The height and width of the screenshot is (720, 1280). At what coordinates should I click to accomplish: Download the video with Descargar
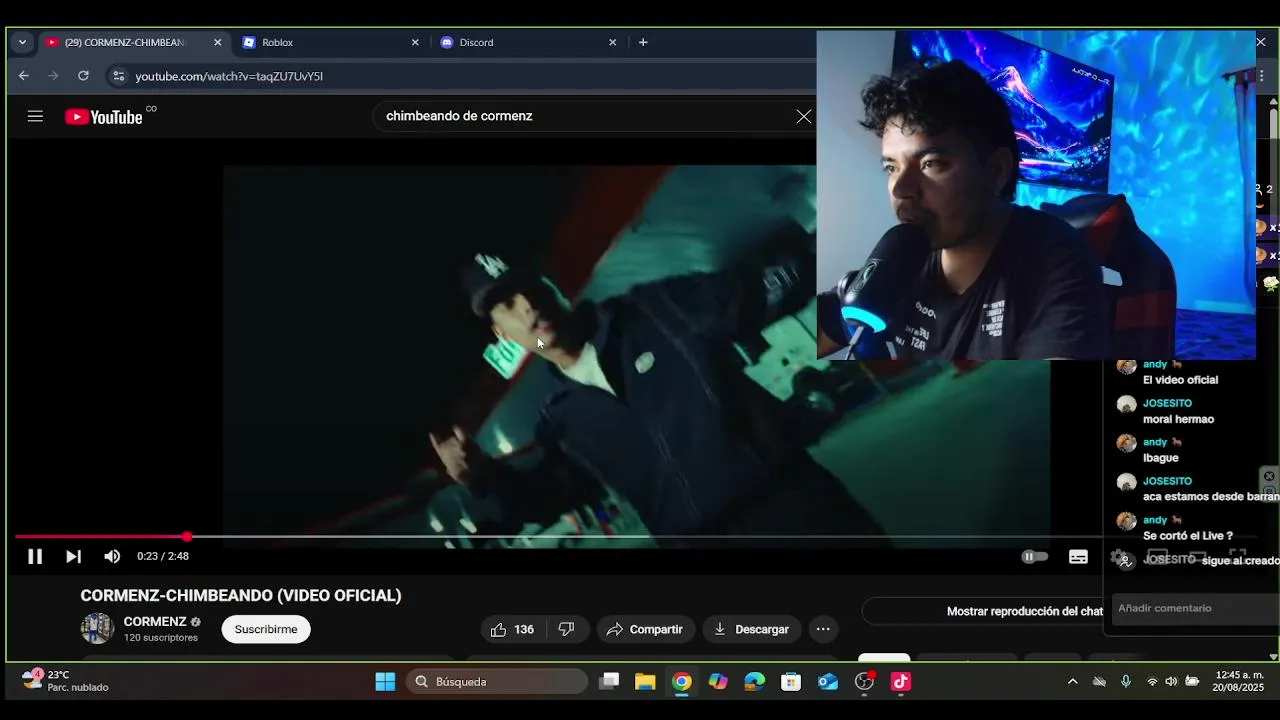click(751, 629)
